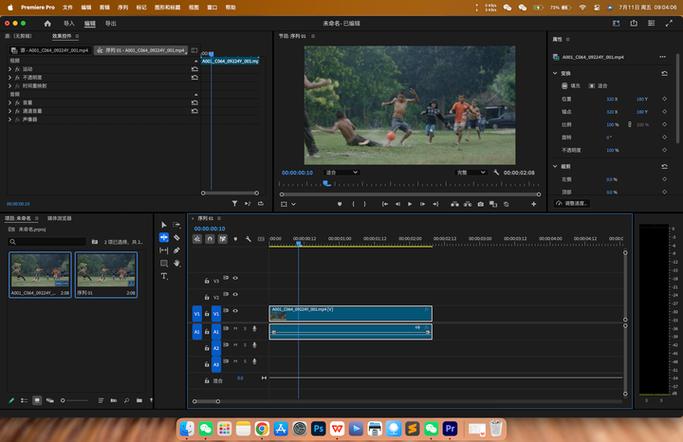Image resolution: width=683 pixels, height=442 pixels.
Task: Toggle A1 track targeting button
Action: point(216,331)
